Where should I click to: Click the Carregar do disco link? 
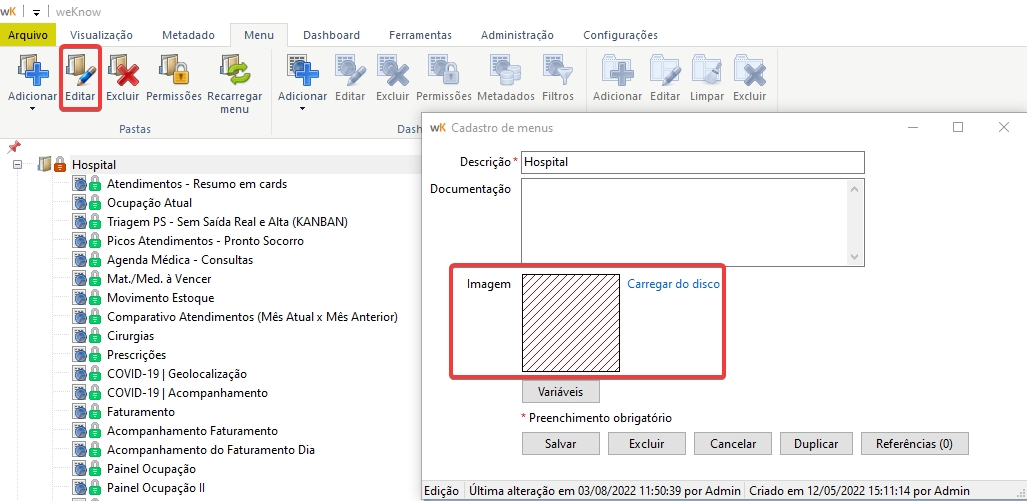tap(673, 284)
